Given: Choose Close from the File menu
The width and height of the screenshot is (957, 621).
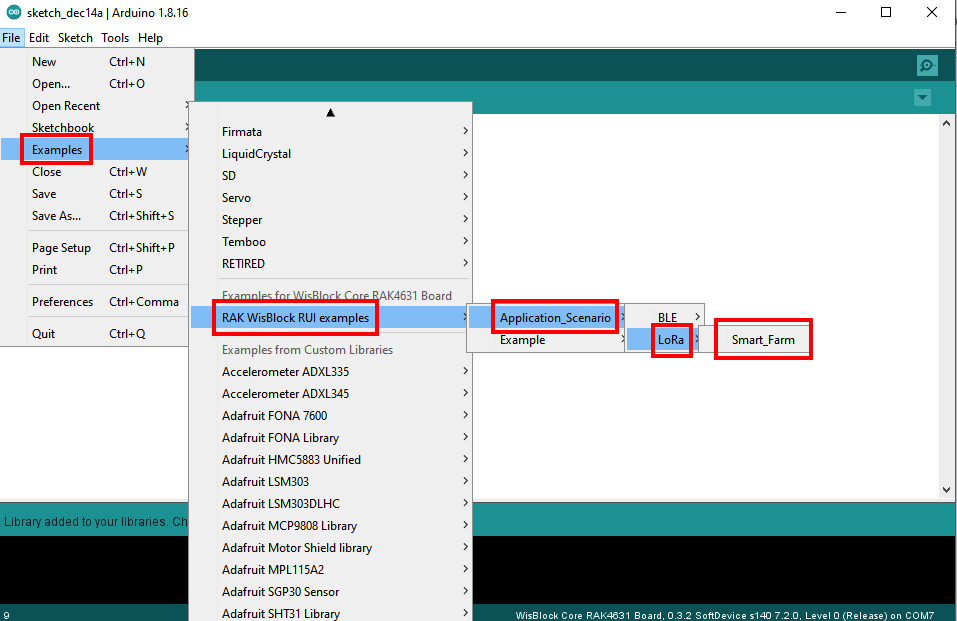Looking at the screenshot, I should click(x=96, y=172).
